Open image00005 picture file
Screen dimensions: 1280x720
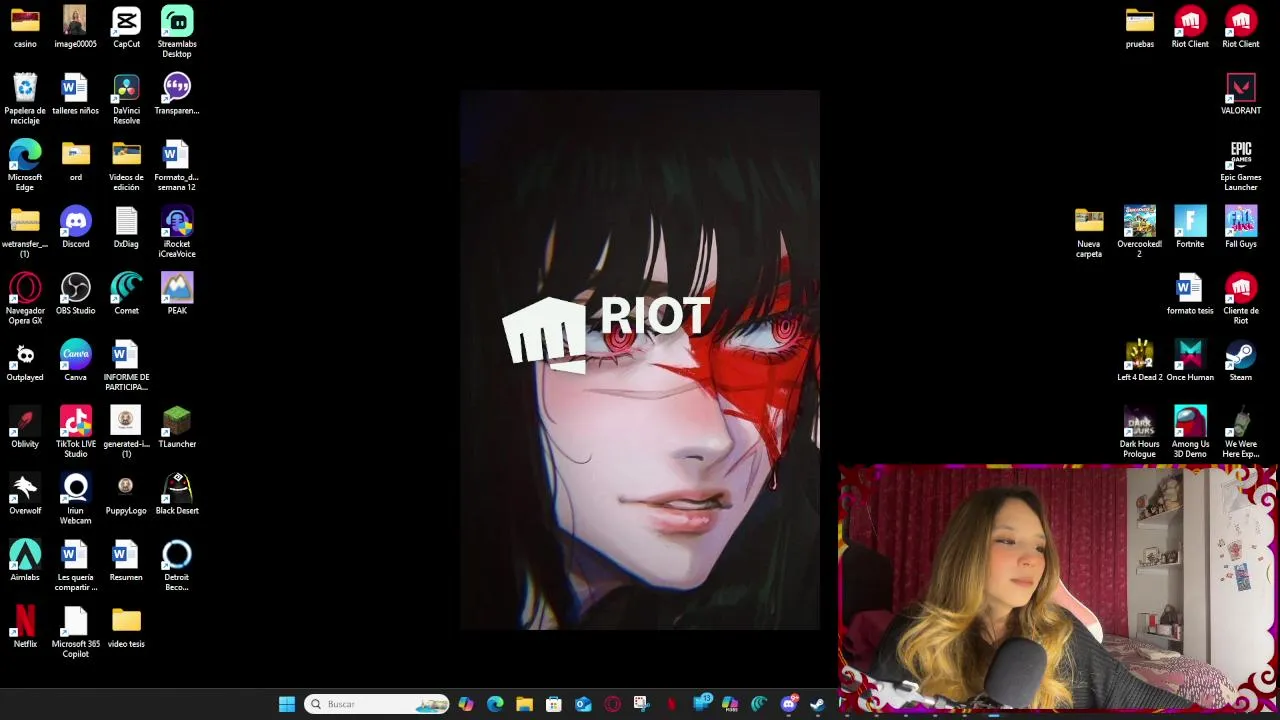pyautogui.click(x=76, y=27)
